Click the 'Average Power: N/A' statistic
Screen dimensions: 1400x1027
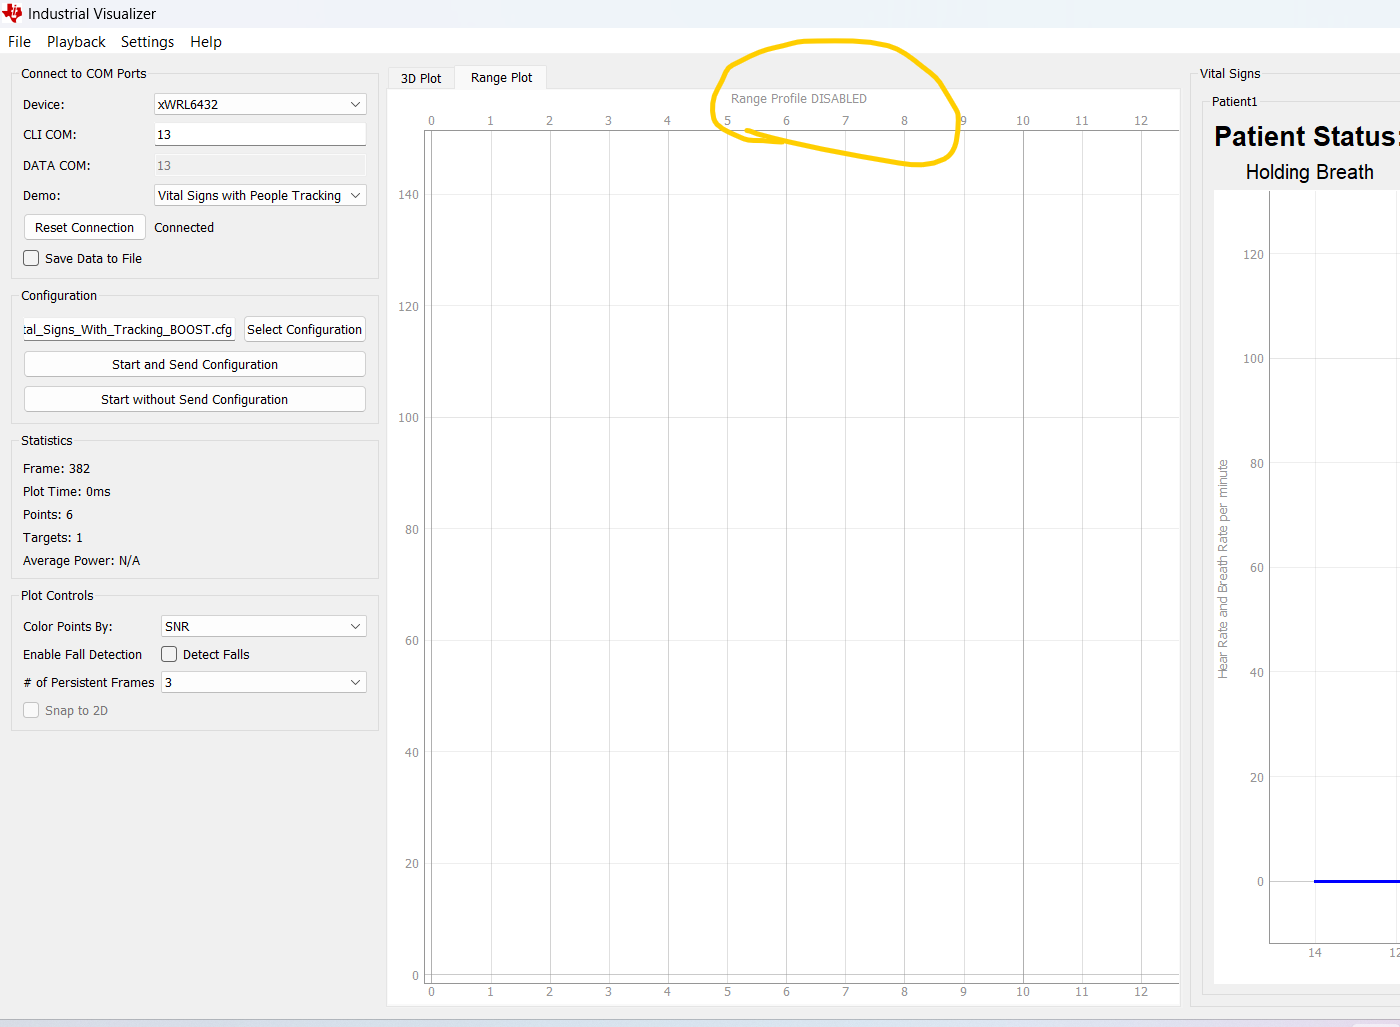pyautogui.click(x=82, y=560)
